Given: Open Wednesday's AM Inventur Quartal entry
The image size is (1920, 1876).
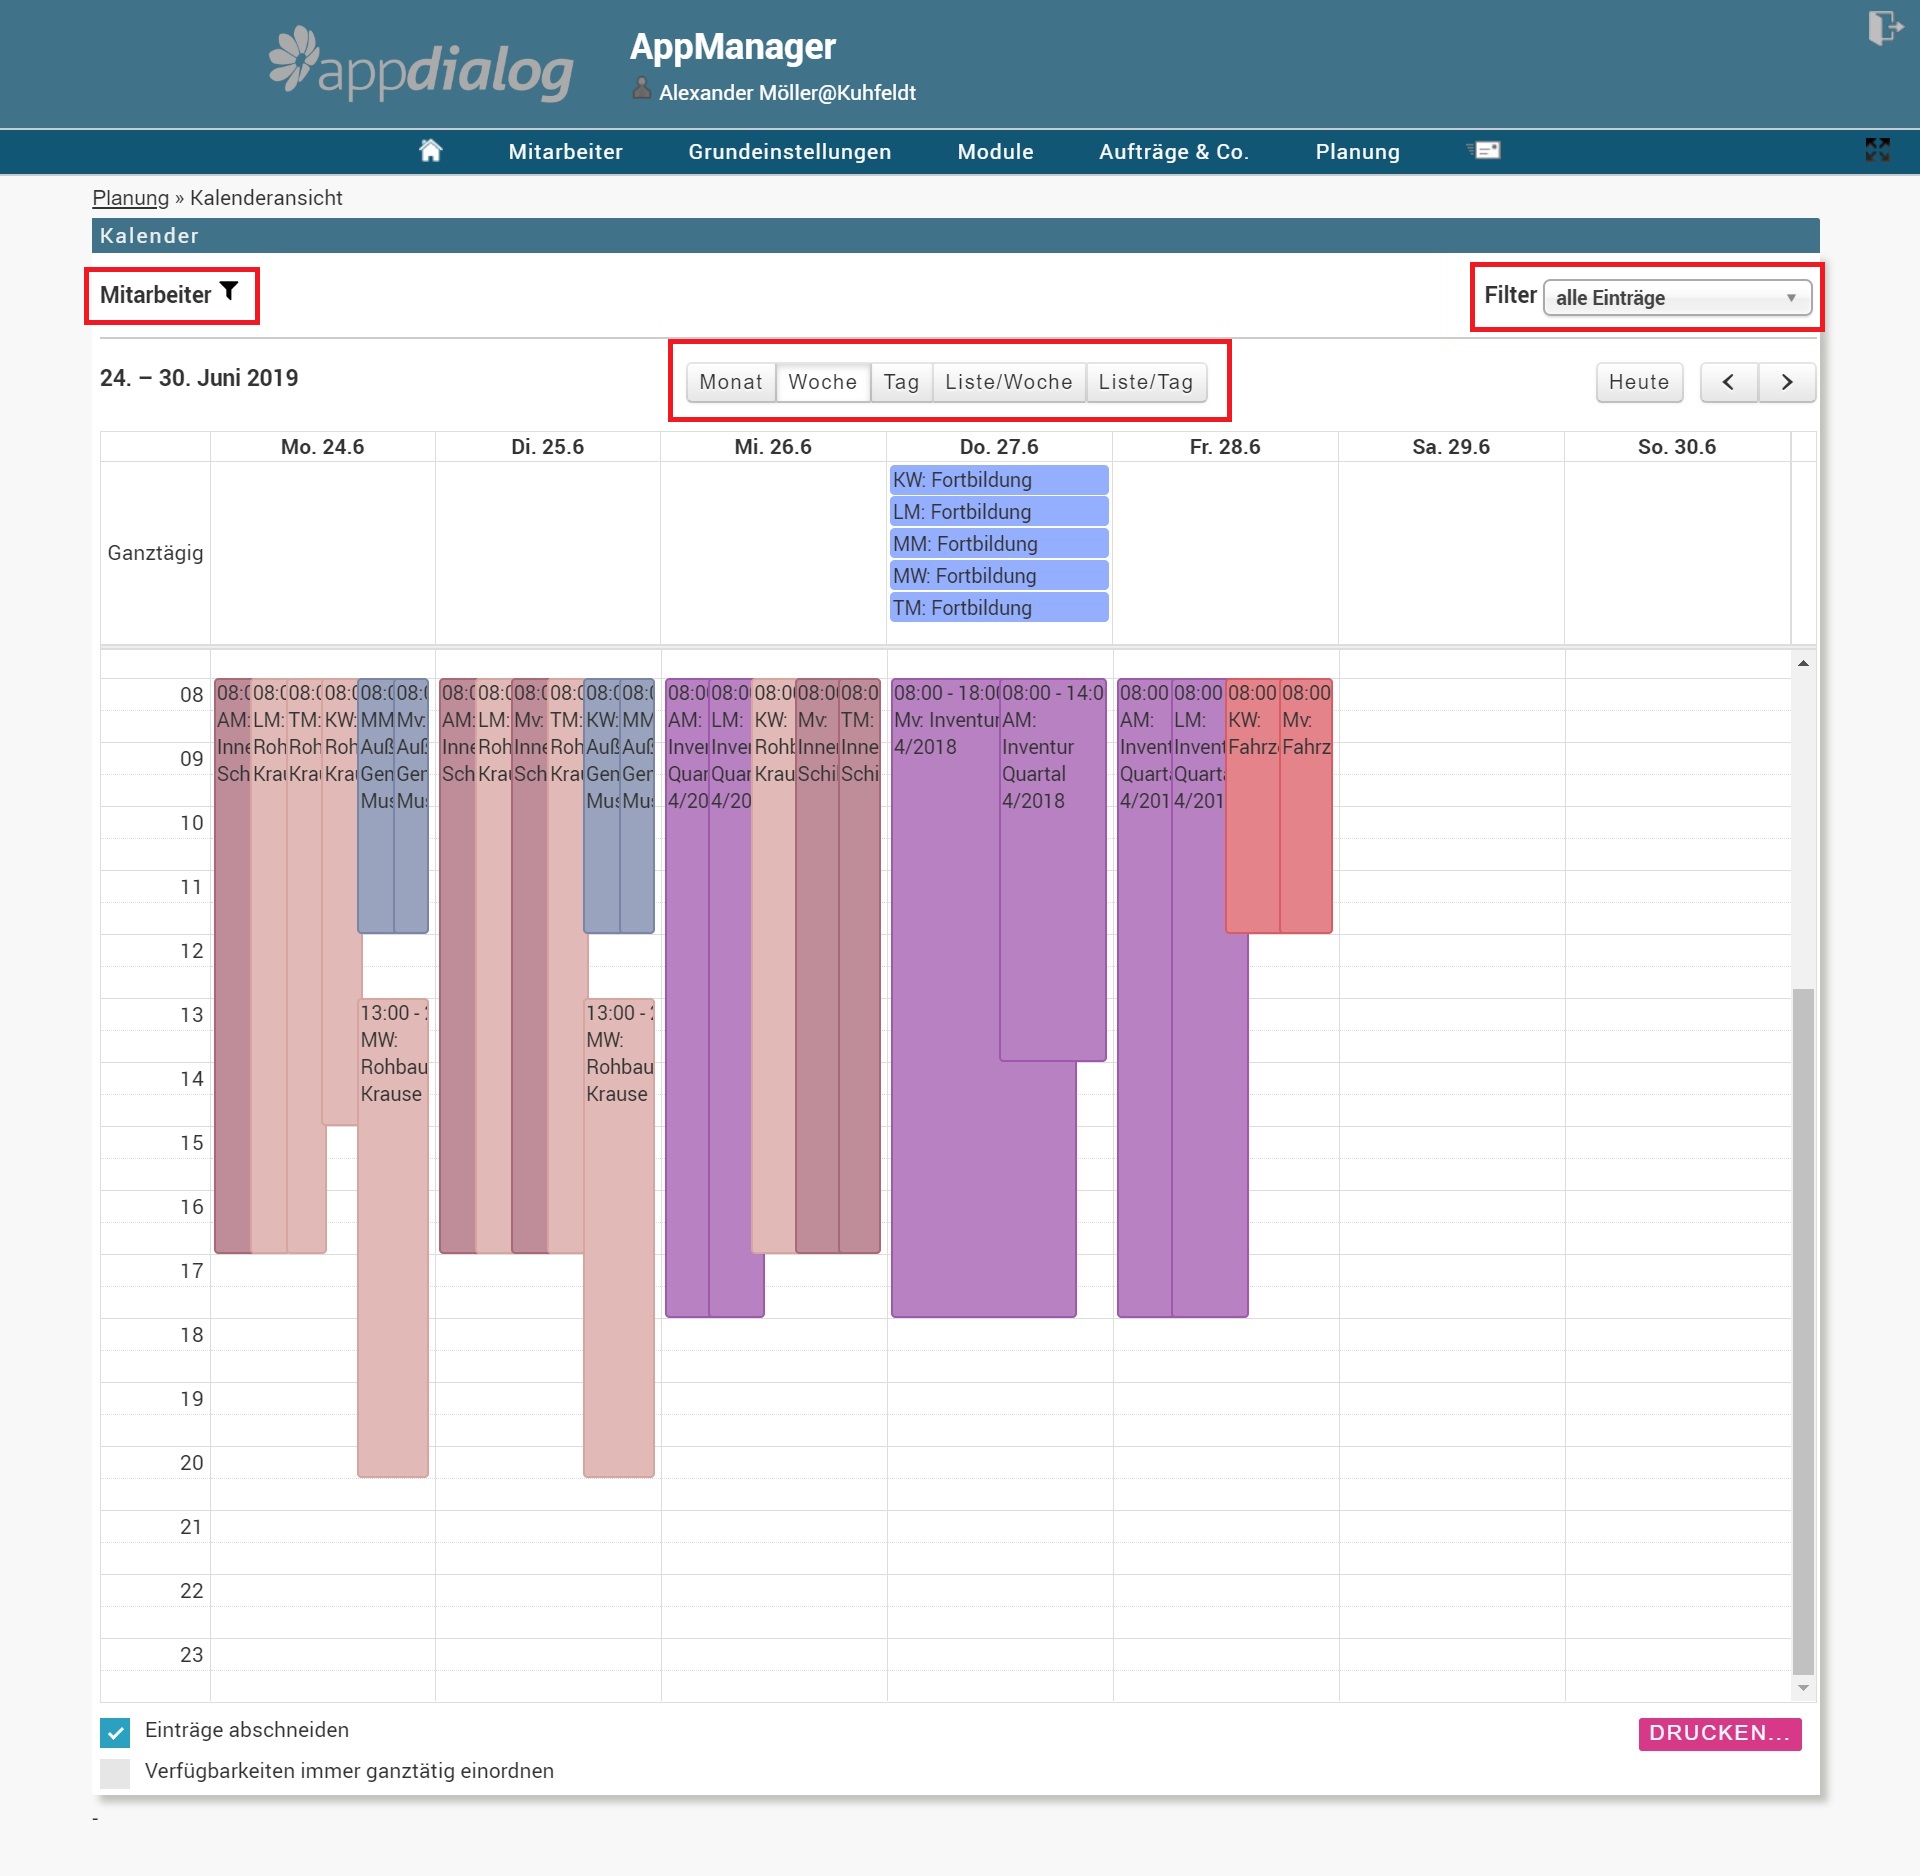Looking at the screenshot, I should pyautogui.click(x=687, y=998).
